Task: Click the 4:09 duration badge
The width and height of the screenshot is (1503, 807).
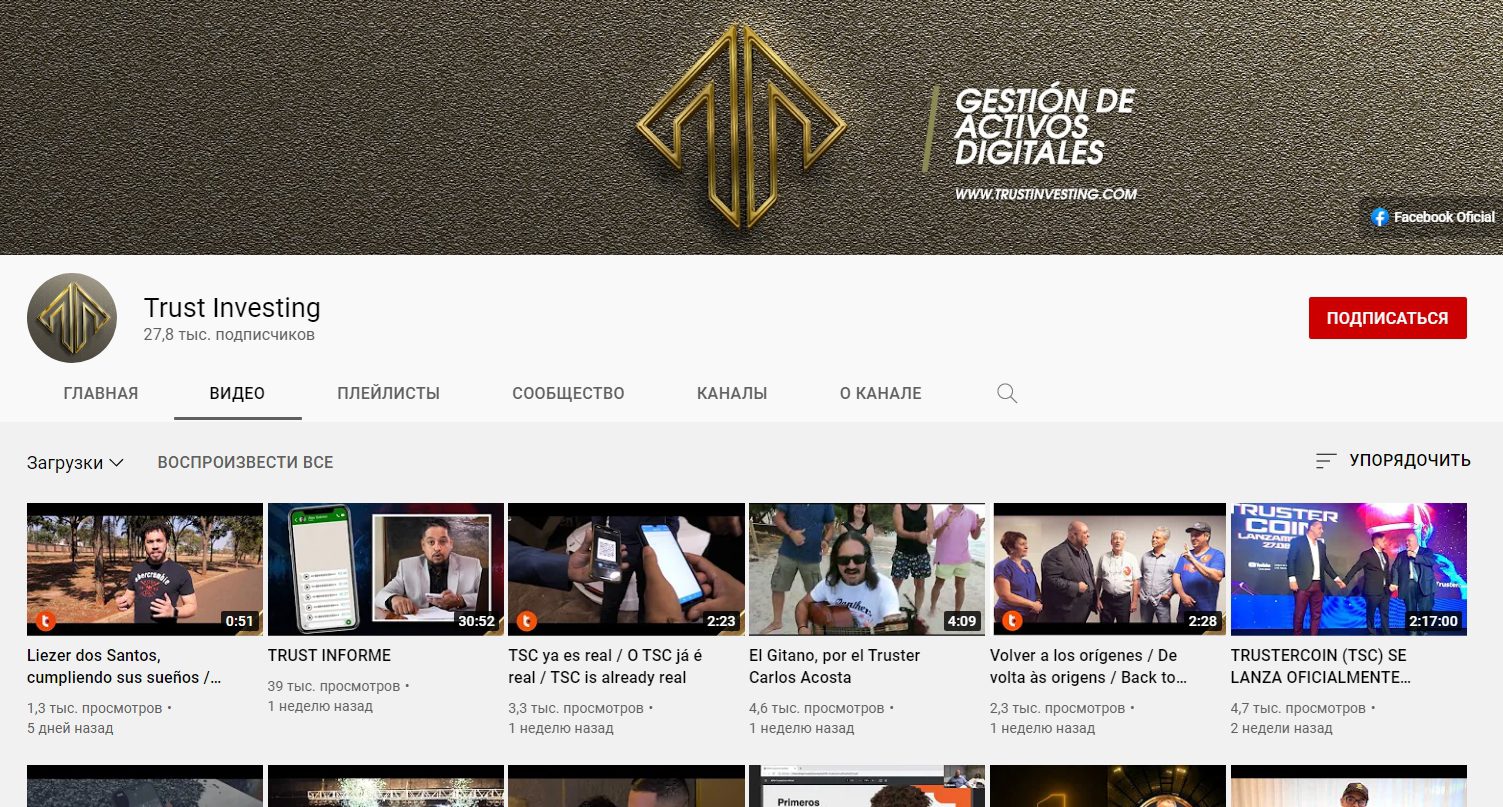Action: (x=961, y=621)
